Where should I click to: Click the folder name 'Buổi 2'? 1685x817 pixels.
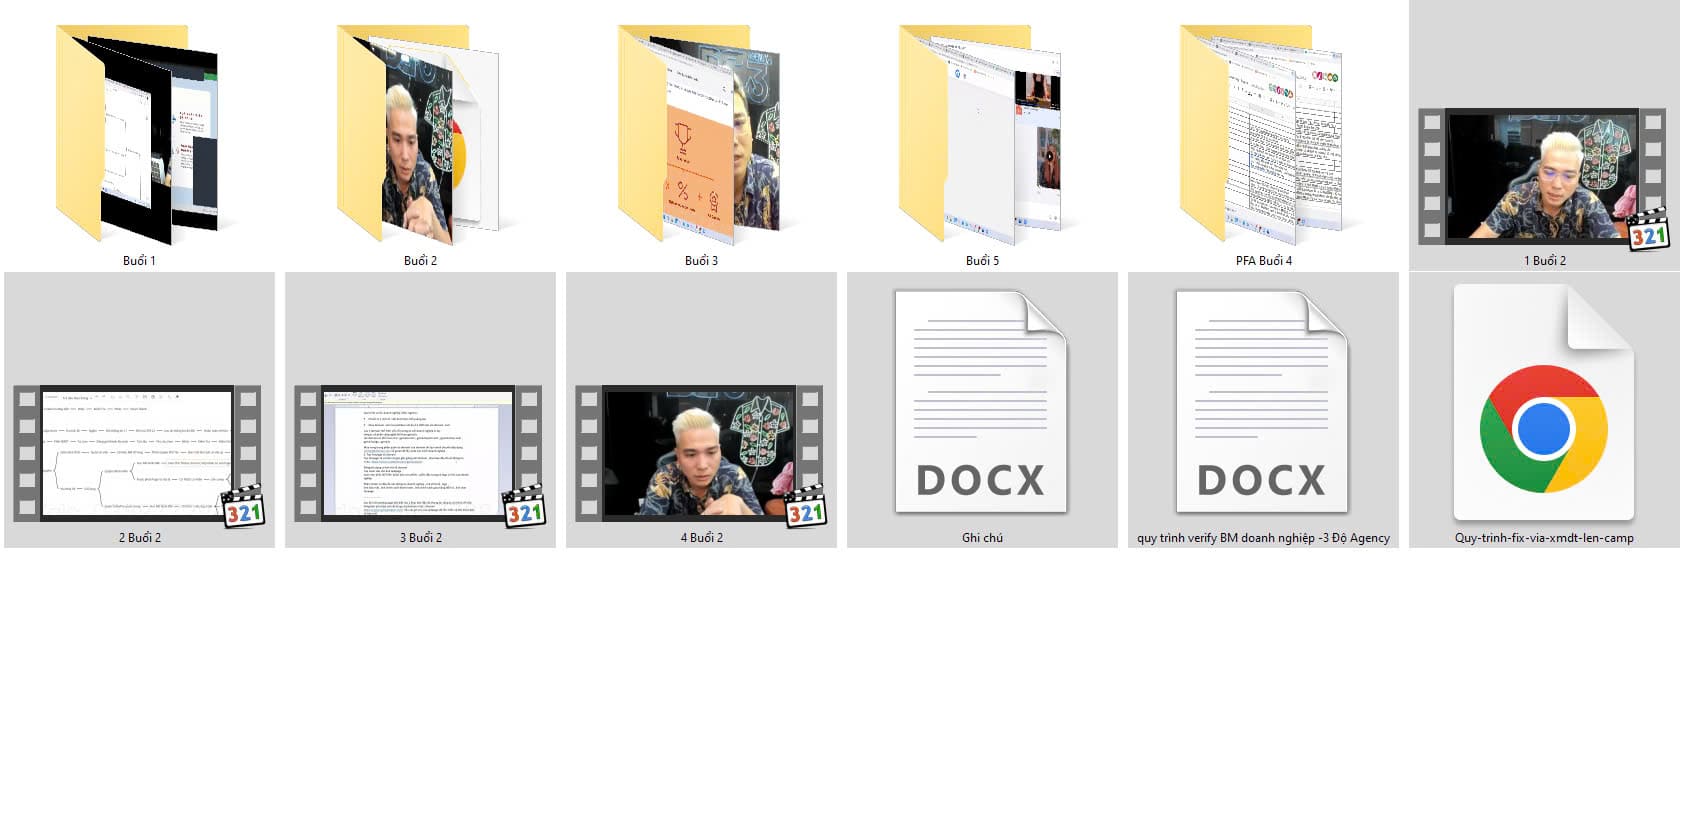point(420,261)
